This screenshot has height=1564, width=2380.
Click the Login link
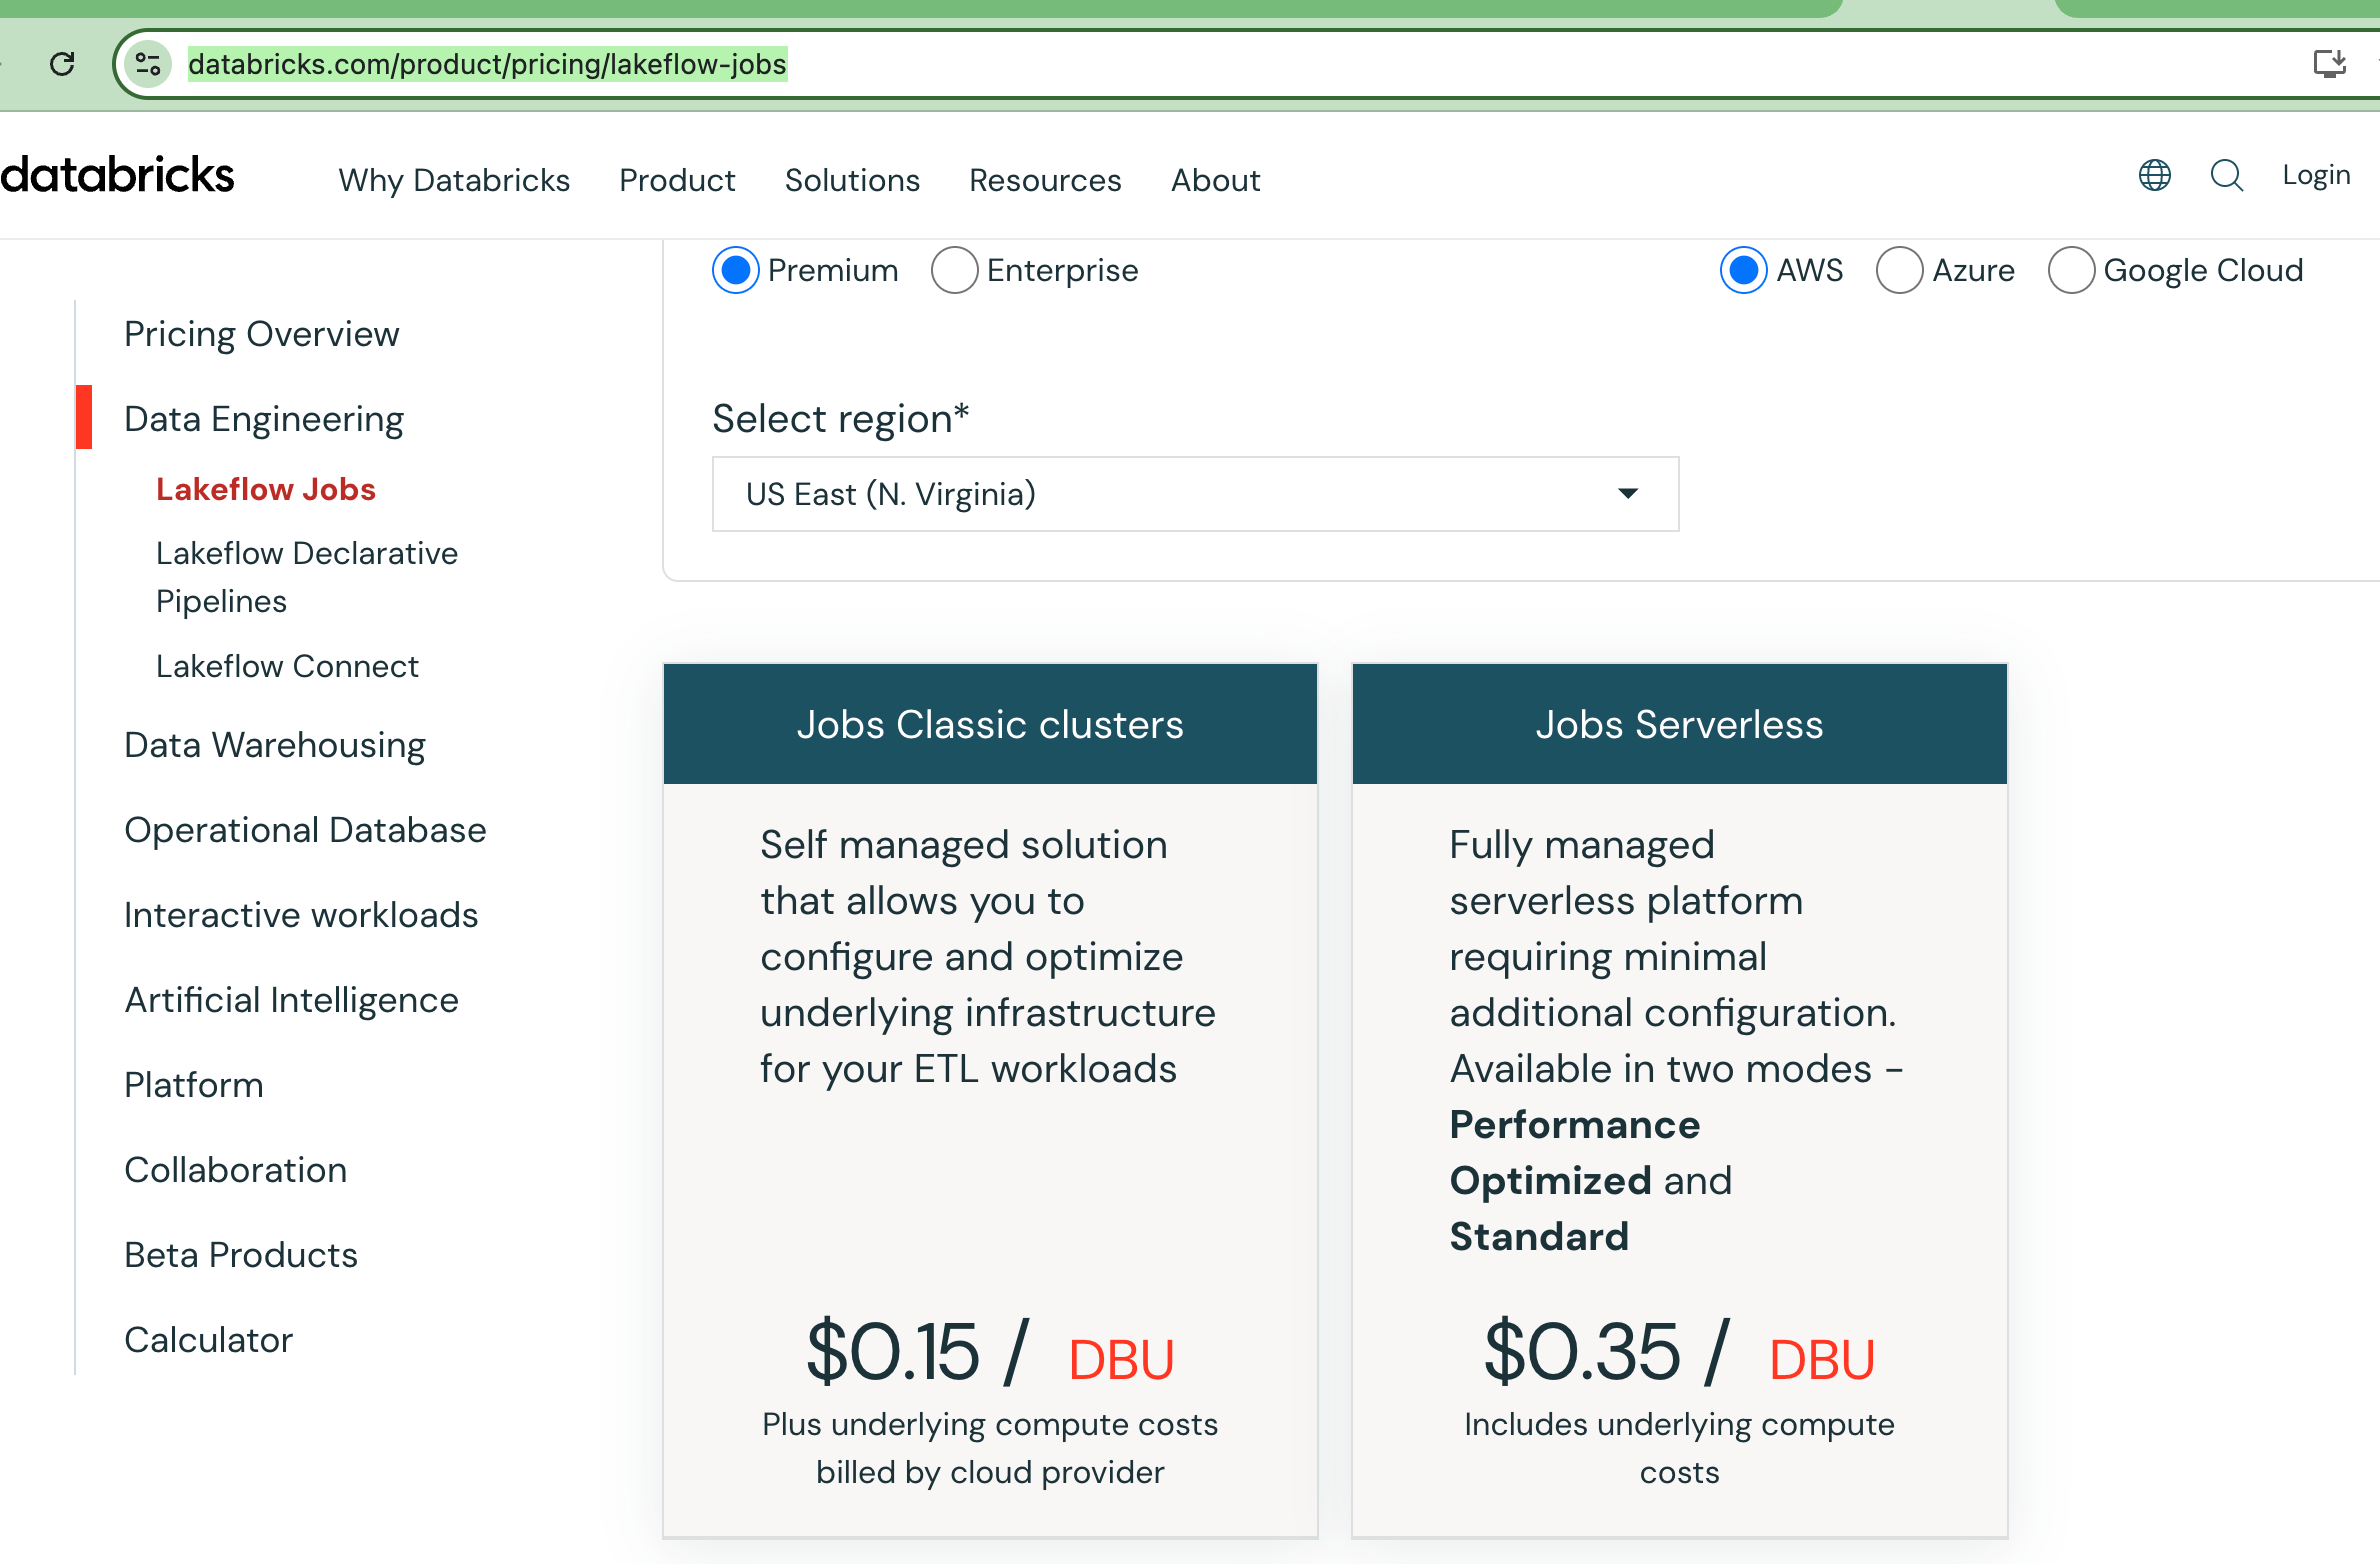coord(2316,175)
